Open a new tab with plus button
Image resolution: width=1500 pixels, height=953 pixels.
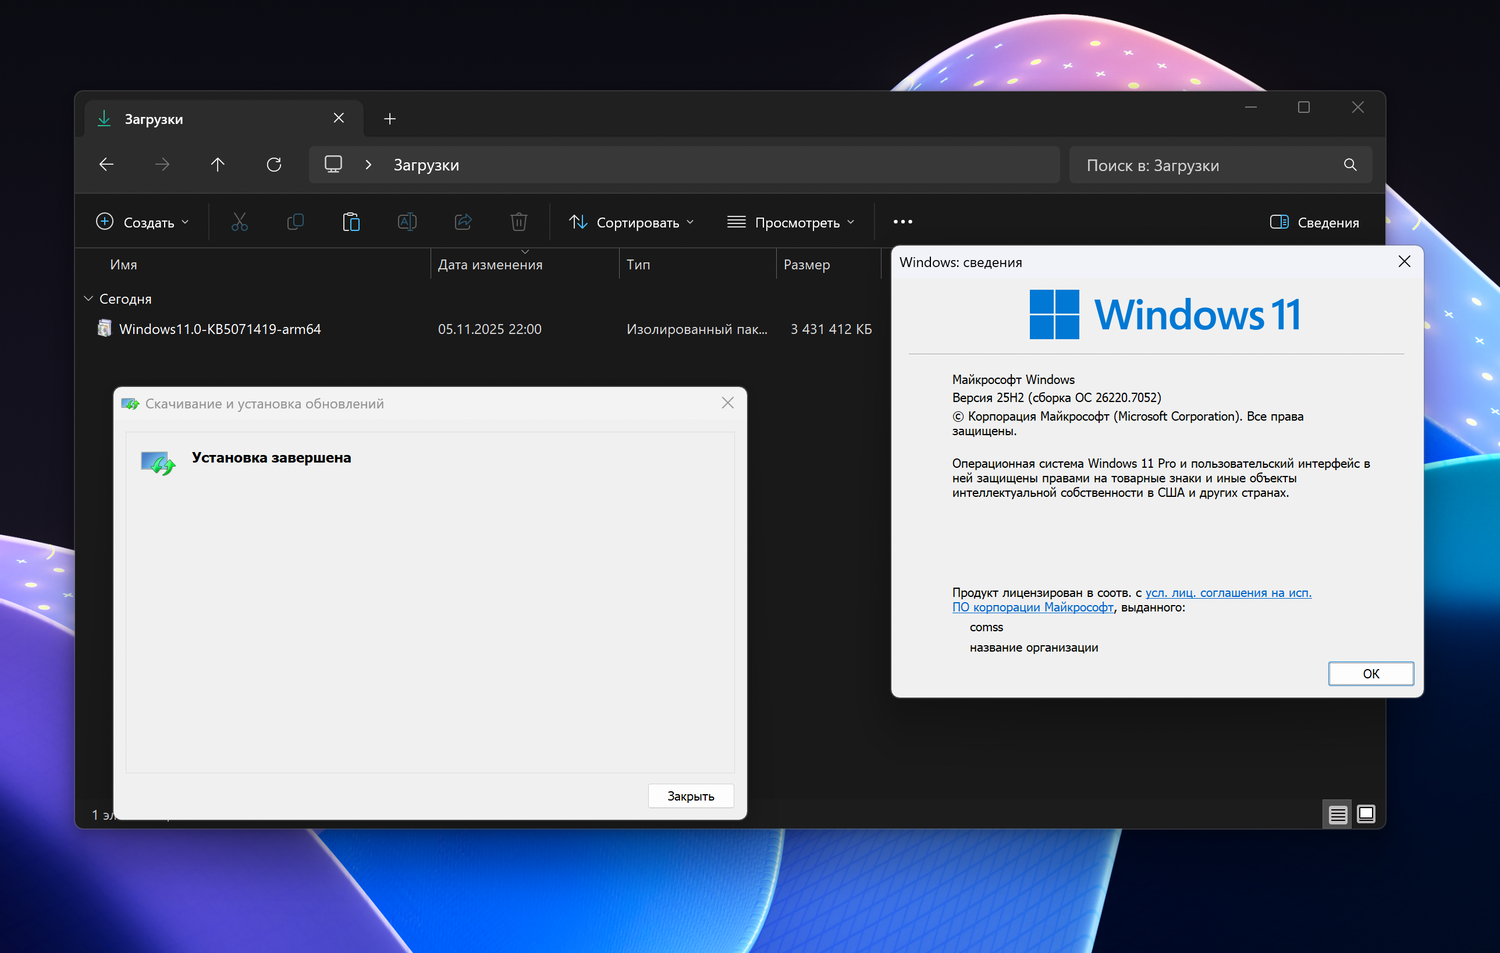[x=390, y=119]
